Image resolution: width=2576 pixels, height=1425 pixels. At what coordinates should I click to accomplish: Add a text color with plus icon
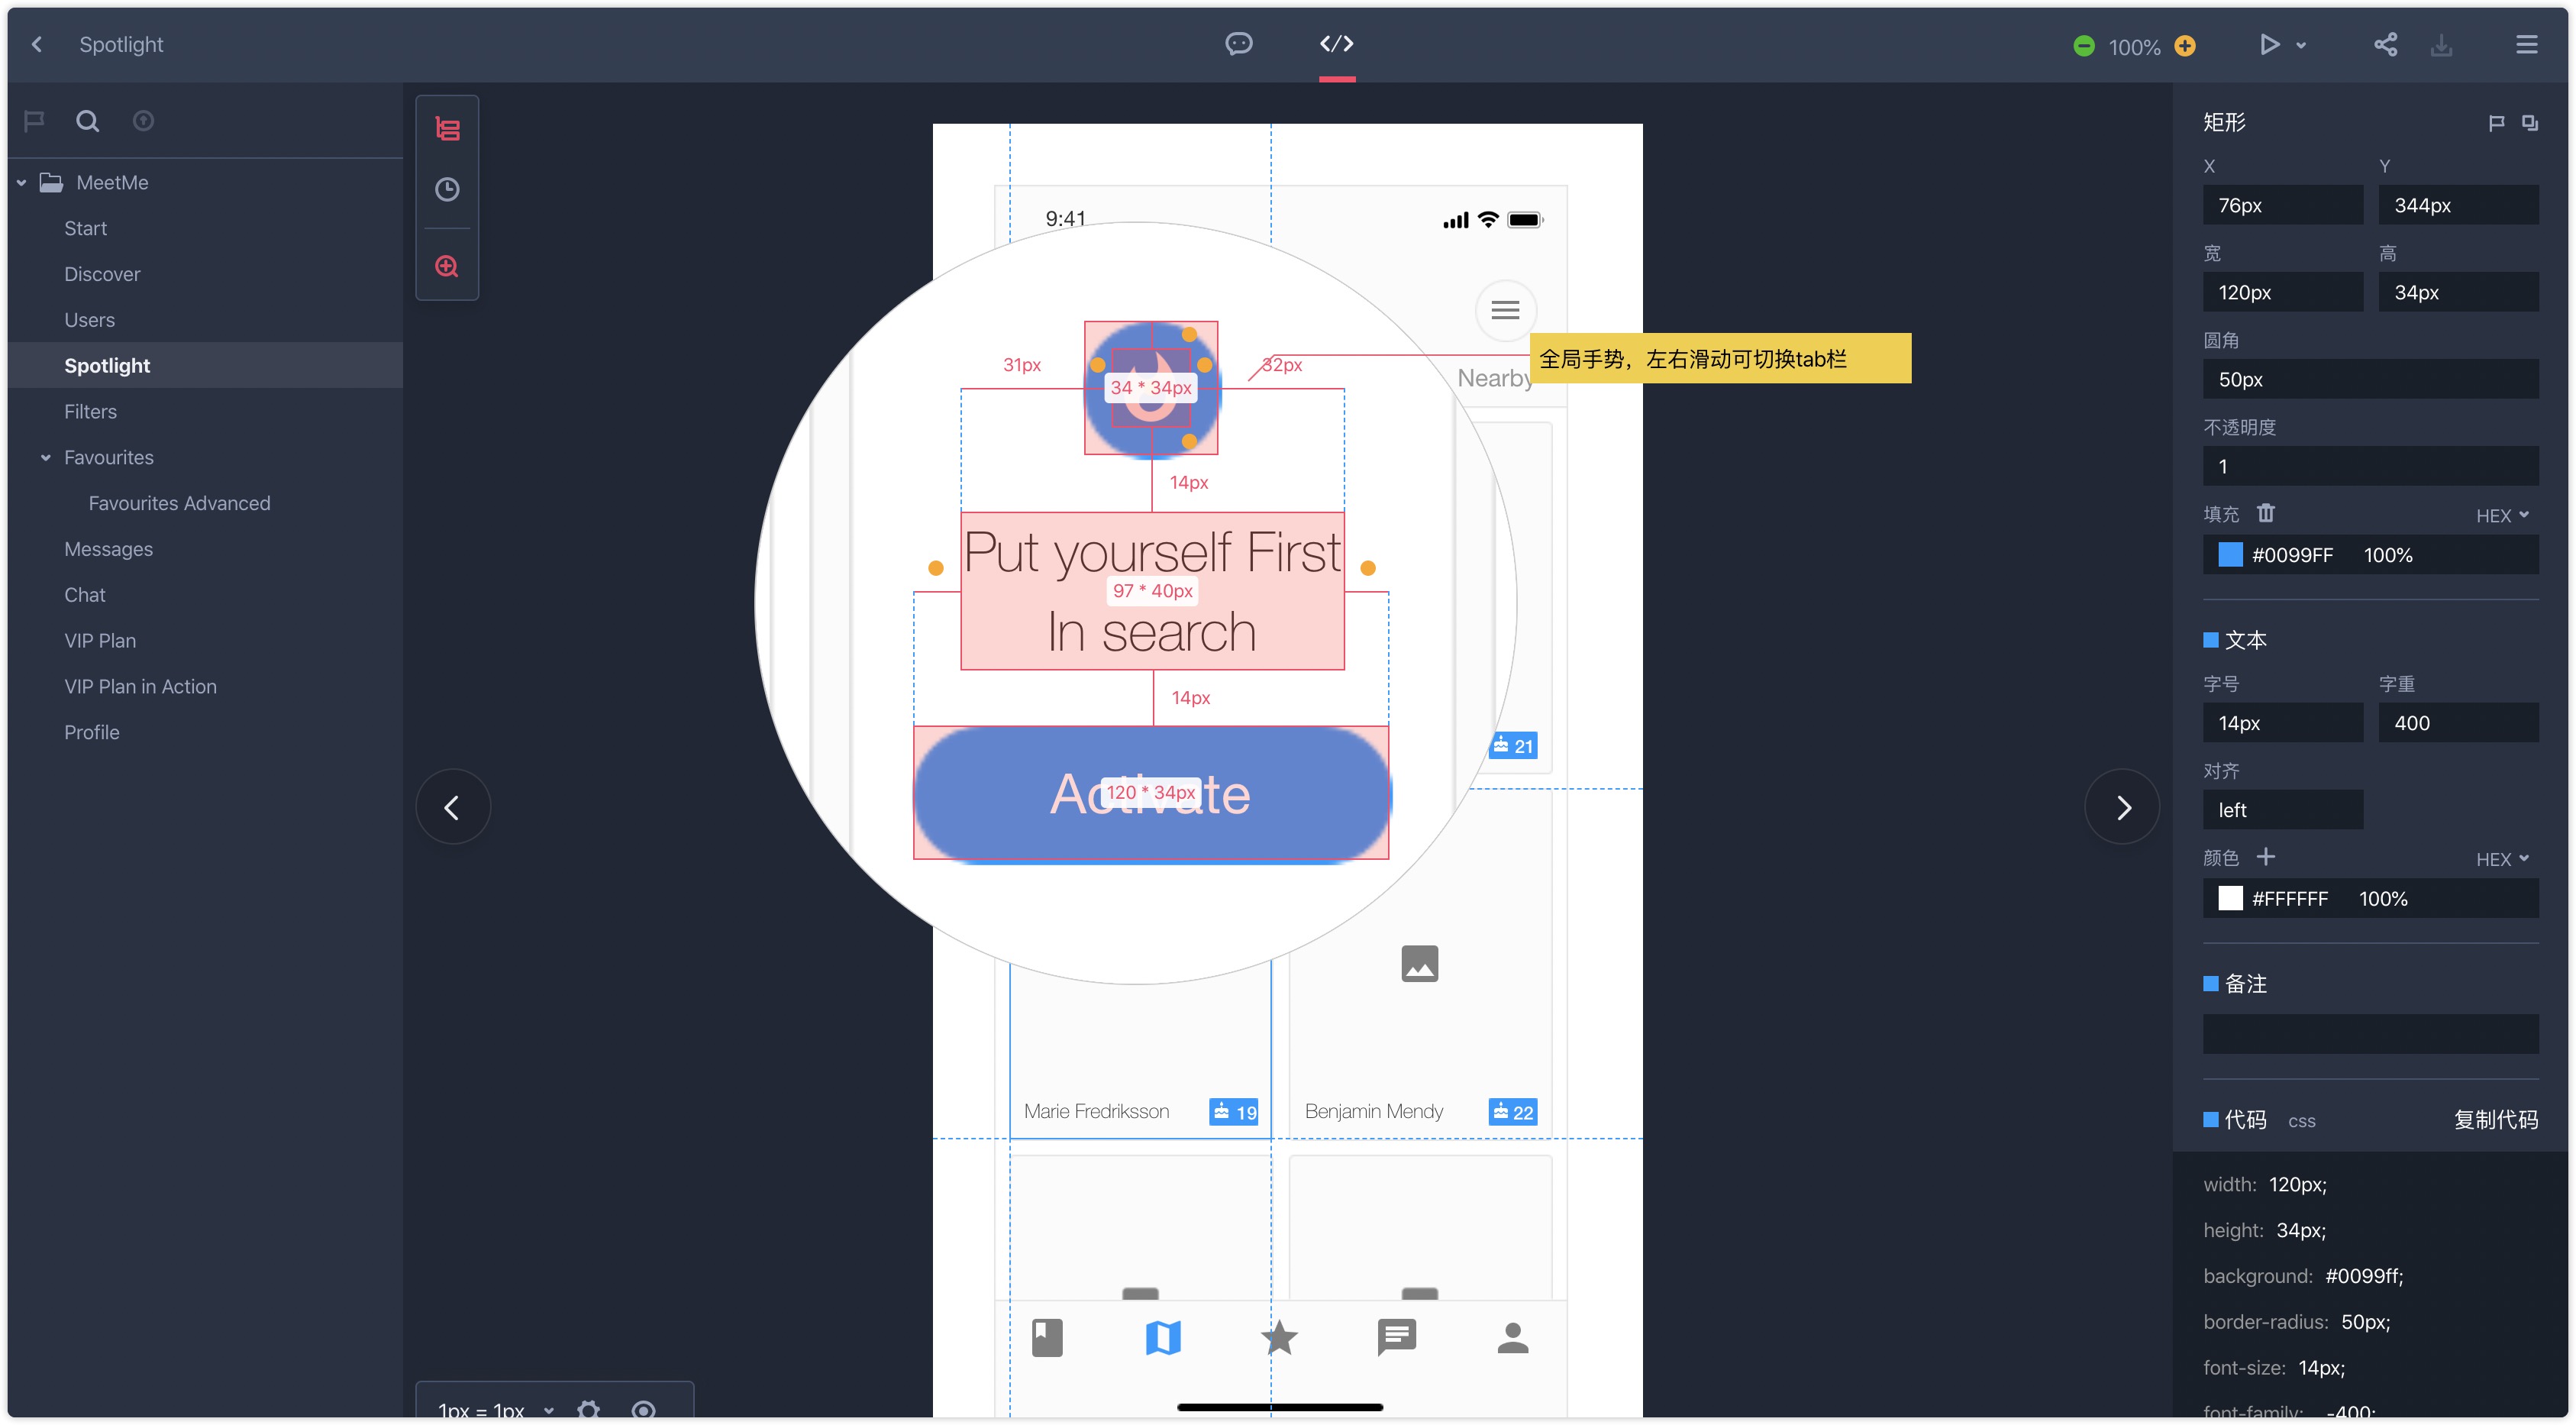pyautogui.click(x=2265, y=857)
